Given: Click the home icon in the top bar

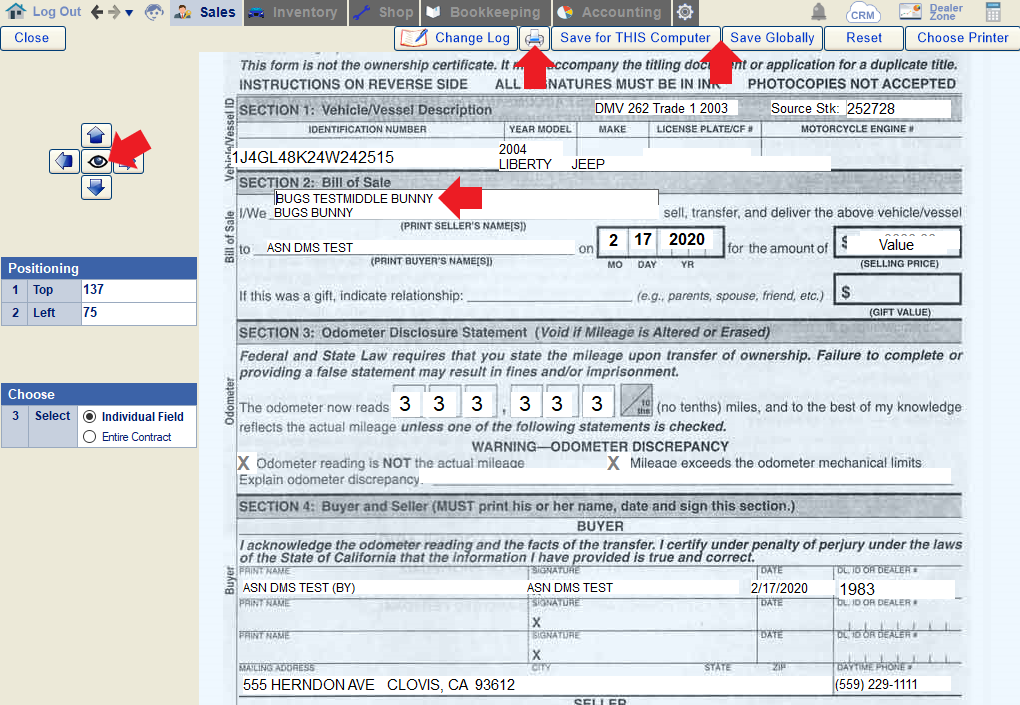Looking at the screenshot, I should pyautogui.click(x=15, y=11).
